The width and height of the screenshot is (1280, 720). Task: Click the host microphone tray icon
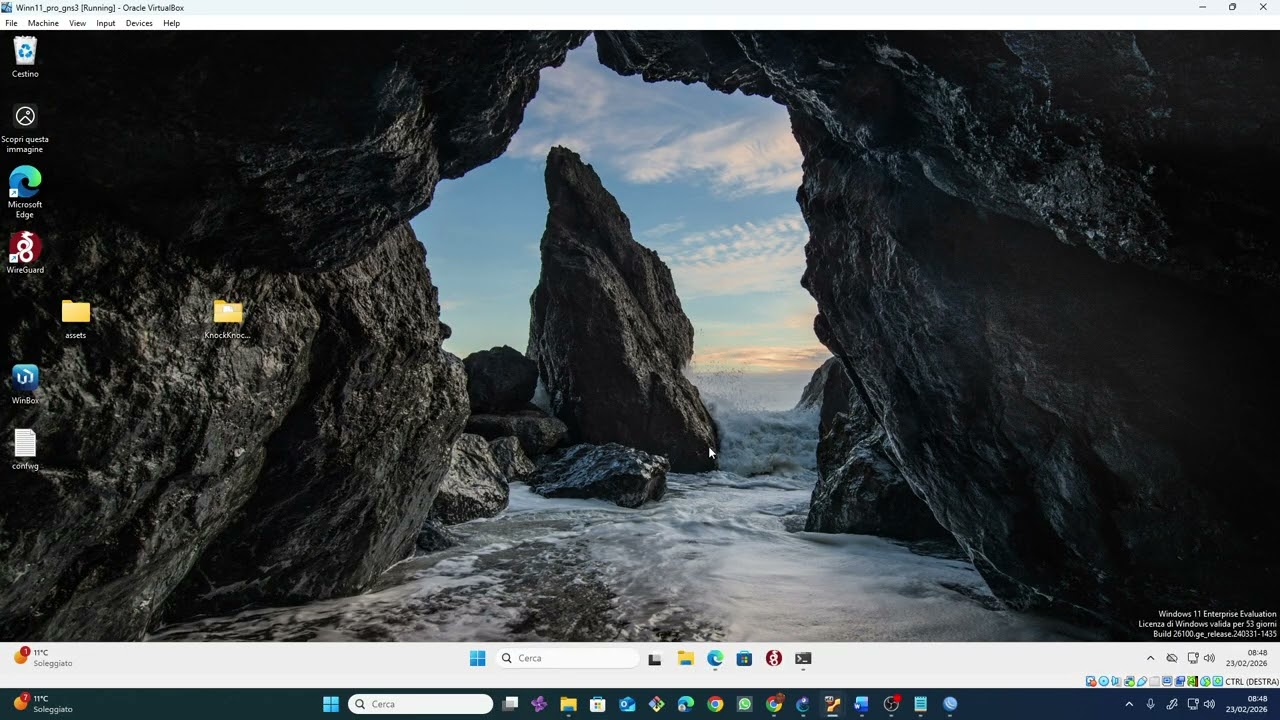tap(1151, 704)
